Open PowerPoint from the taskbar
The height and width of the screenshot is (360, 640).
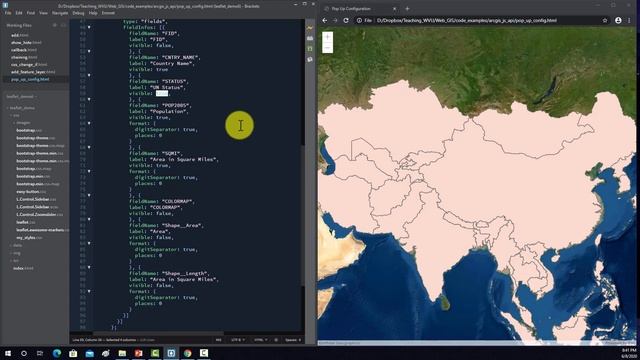click(138, 353)
